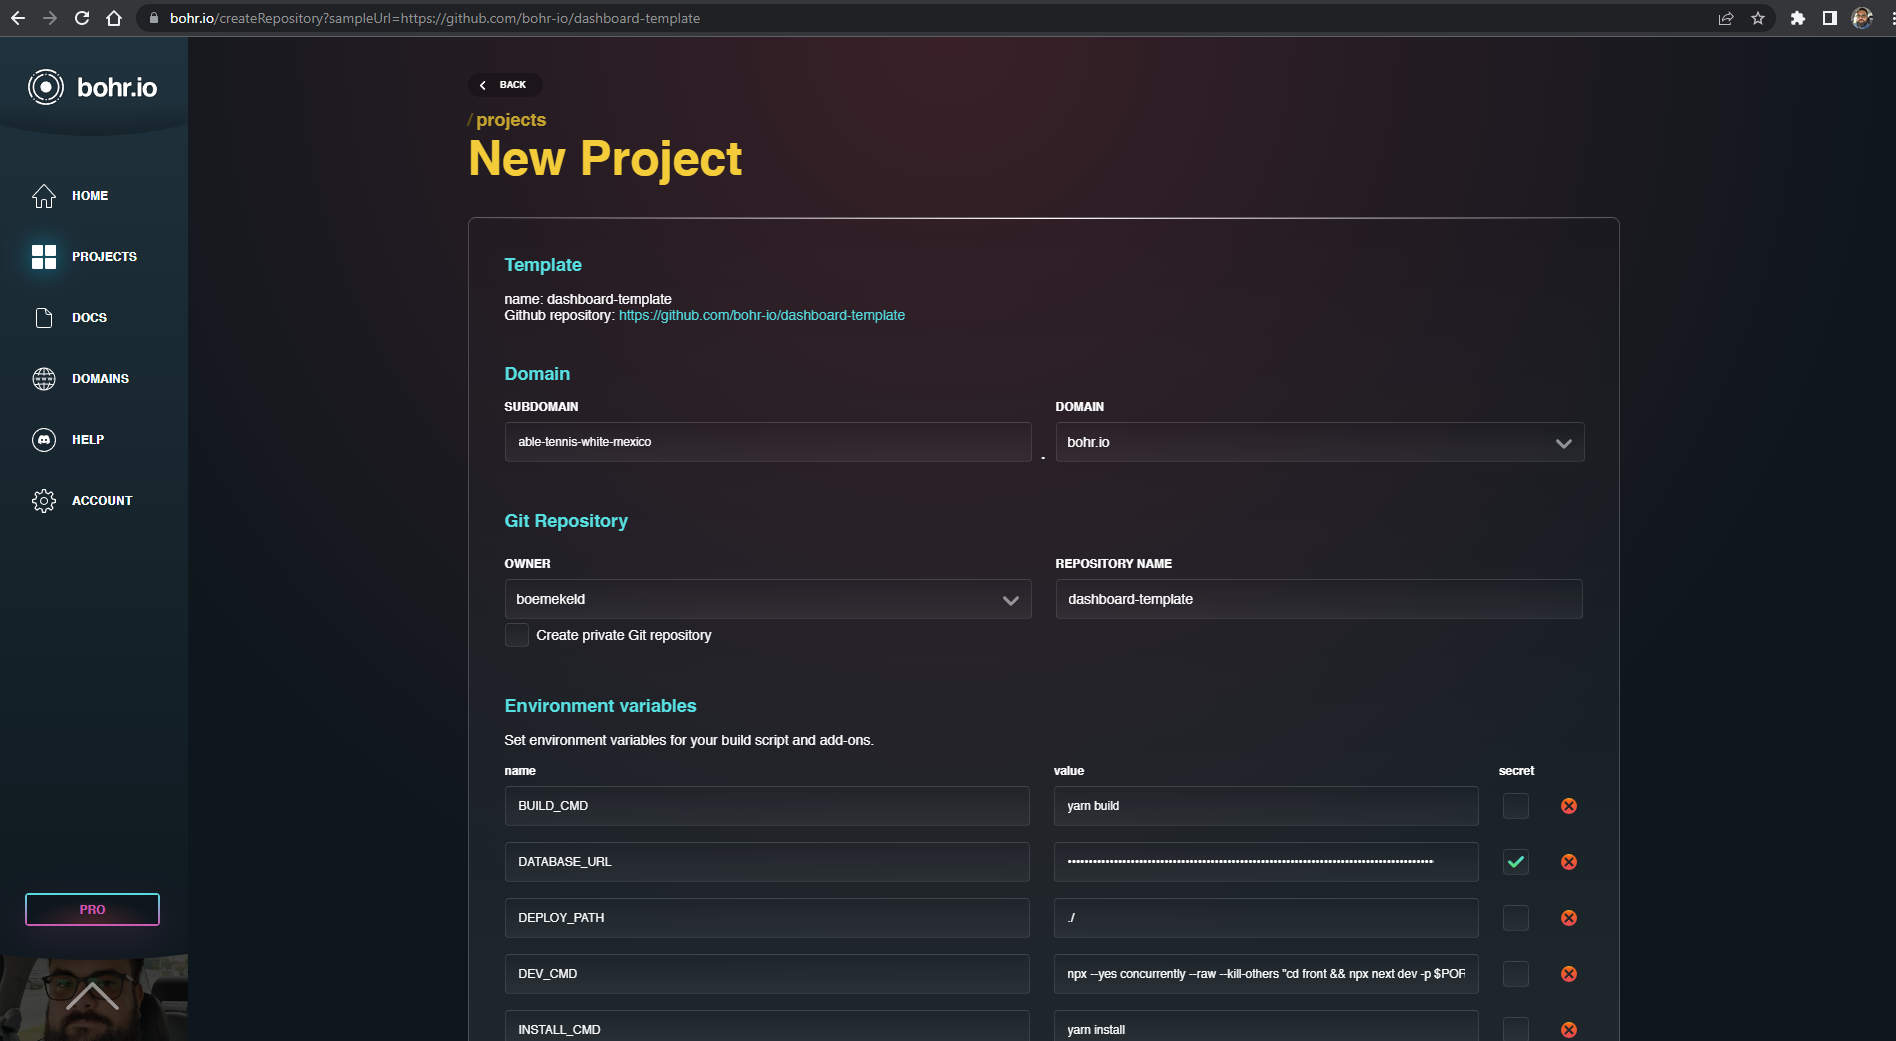Screen dimensions: 1896x1041
Task: Uncheck secret for DATABASE_URL
Action: (1516, 862)
